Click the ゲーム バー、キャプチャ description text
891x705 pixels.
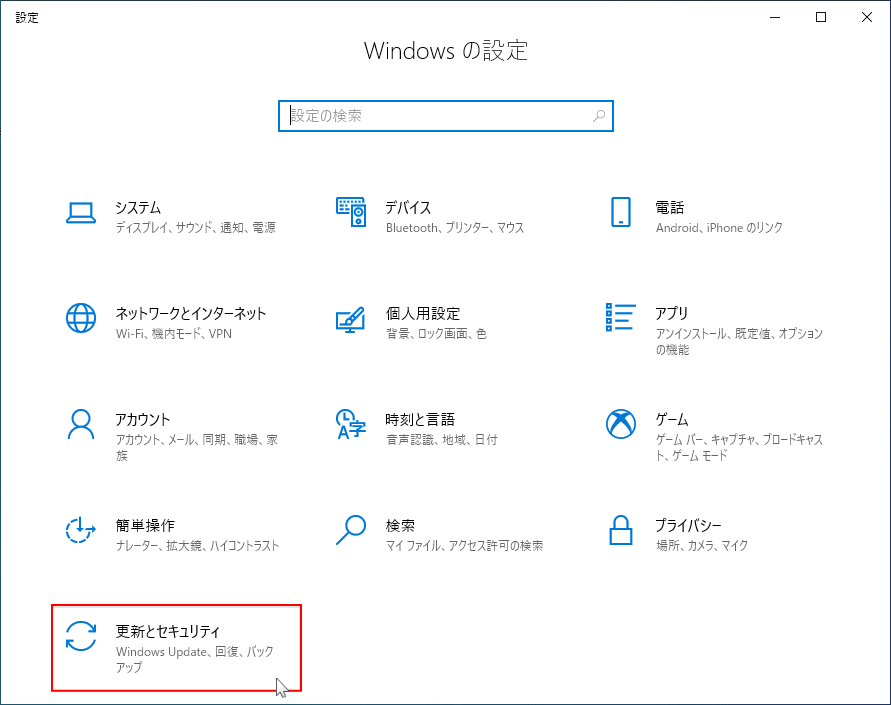pyautogui.click(x=739, y=448)
